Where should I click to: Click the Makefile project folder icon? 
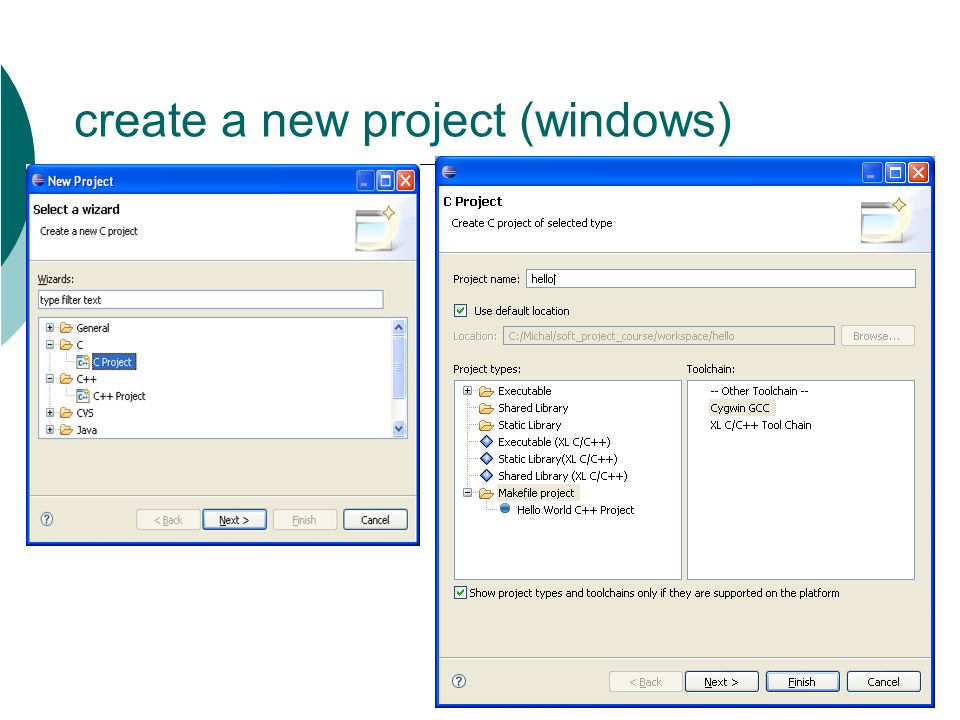(486, 493)
